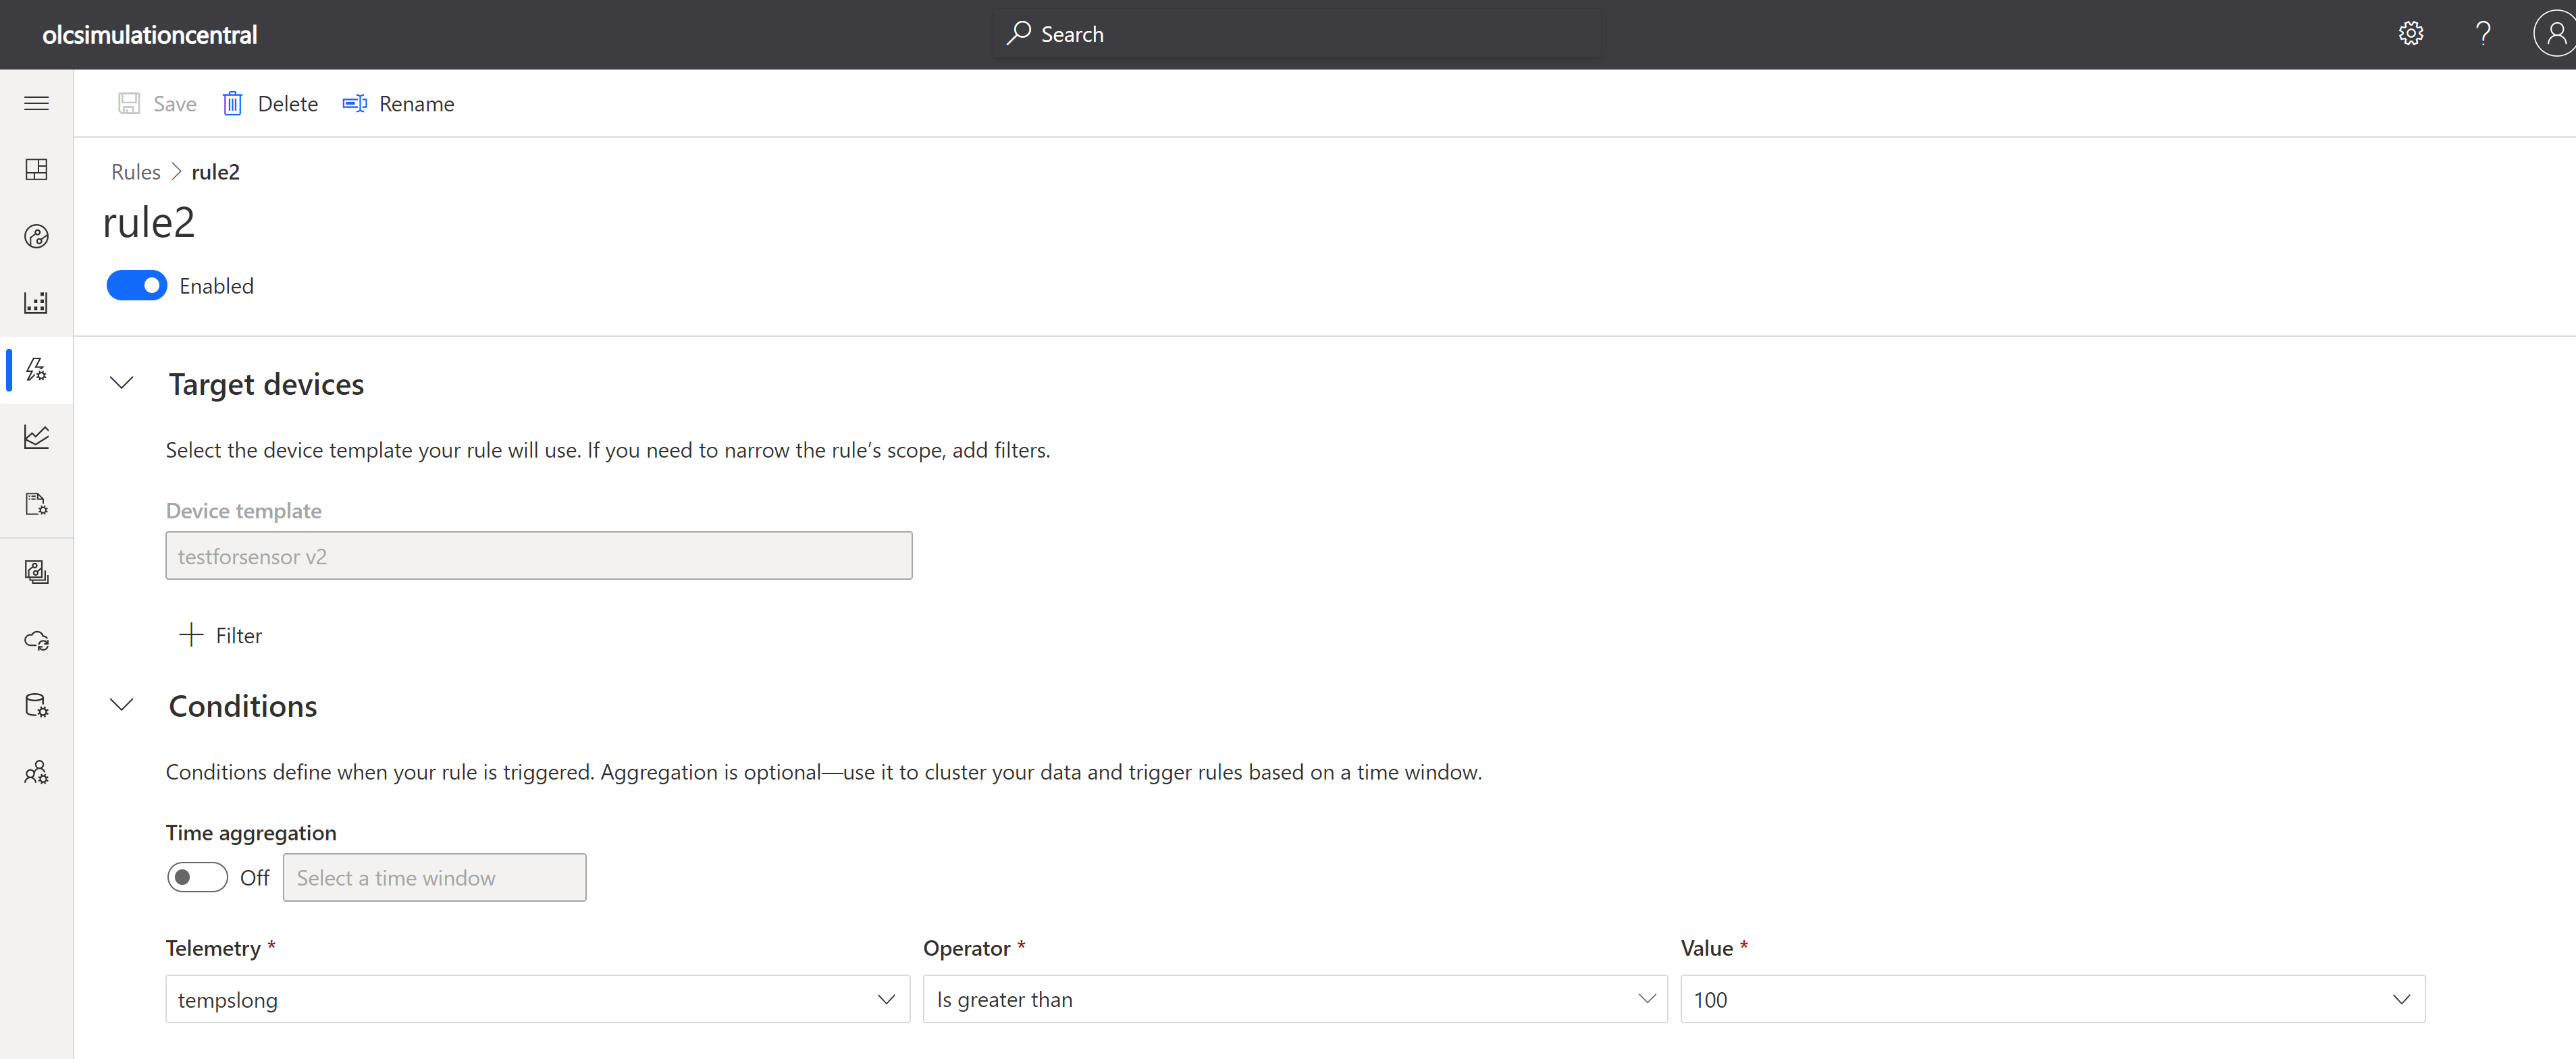Open the Permissions sidebar icon
2576x1059 pixels.
[36, 771]
